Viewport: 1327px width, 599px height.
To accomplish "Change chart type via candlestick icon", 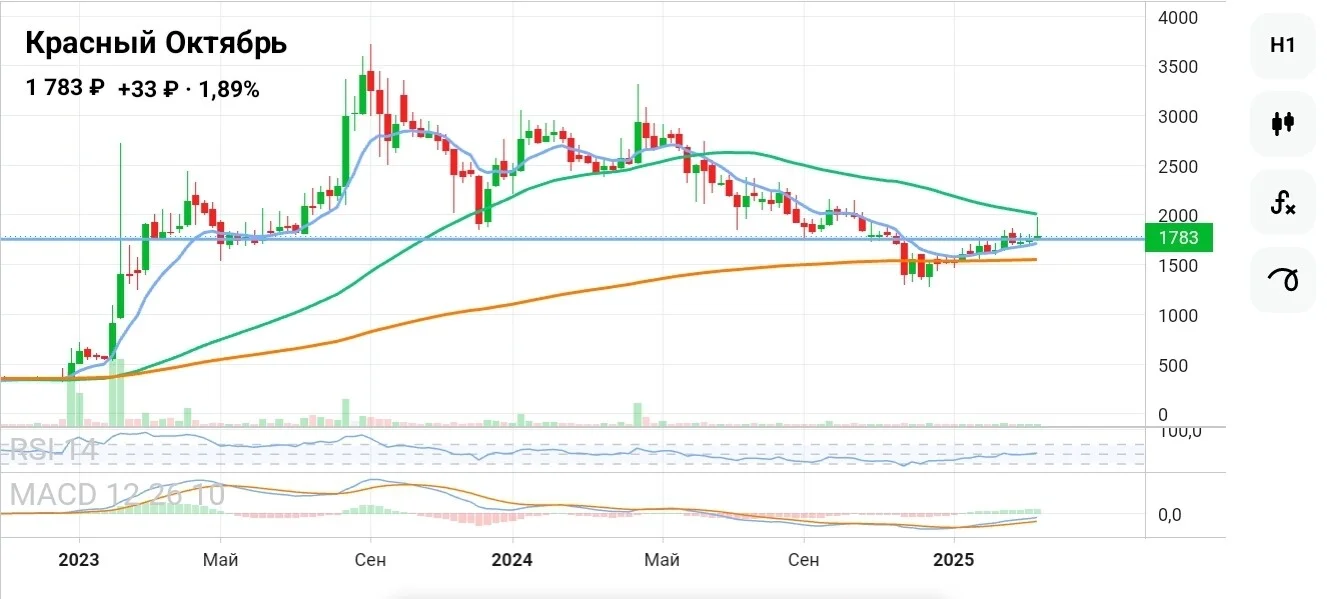I will (x=1283, y=124).
